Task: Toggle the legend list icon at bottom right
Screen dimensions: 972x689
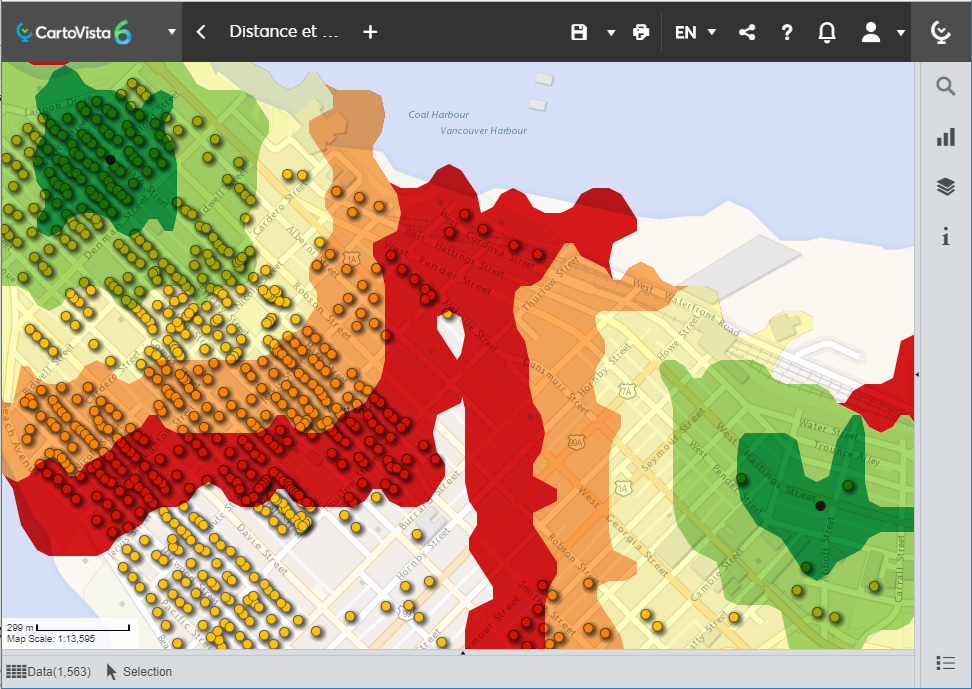Action: pyautogui.click(x=945, y=662)
